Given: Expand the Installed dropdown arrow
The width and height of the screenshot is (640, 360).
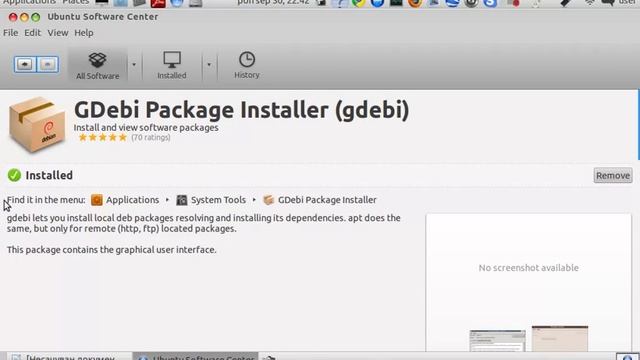Looking at the screenshot, I should point(209,64).
